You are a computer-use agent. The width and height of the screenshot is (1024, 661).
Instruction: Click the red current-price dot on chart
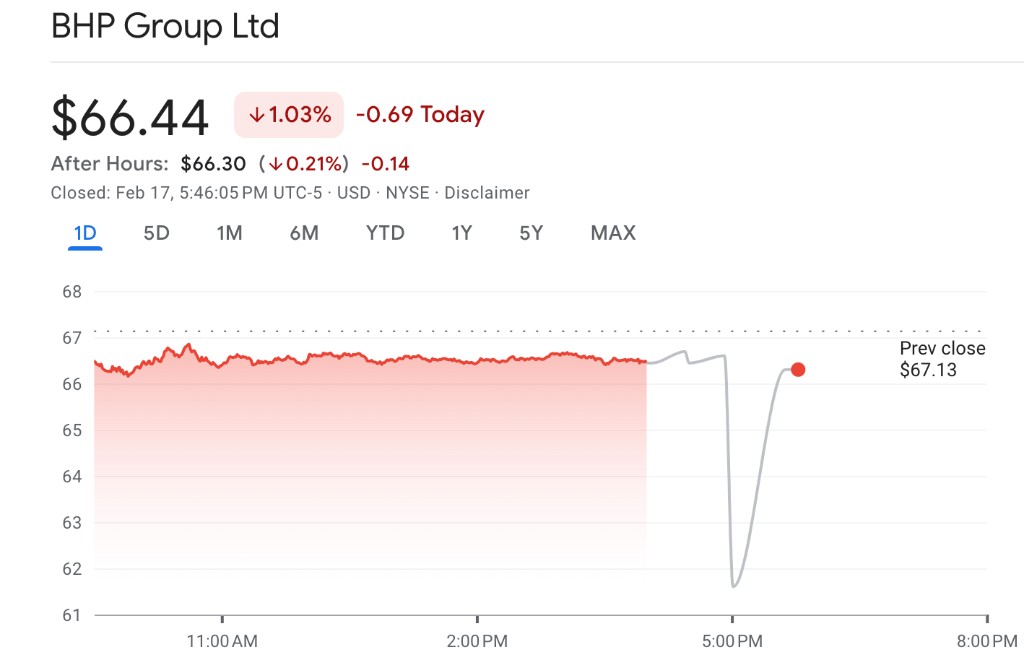[798, 370]
